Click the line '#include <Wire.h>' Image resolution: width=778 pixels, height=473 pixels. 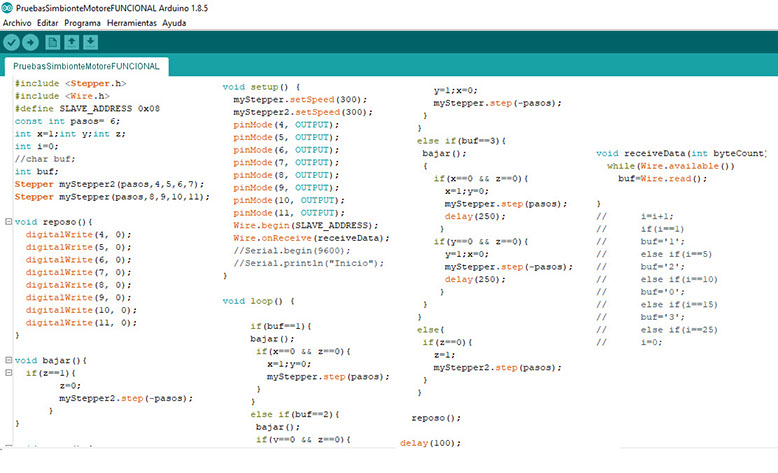[x=62, y=96]
